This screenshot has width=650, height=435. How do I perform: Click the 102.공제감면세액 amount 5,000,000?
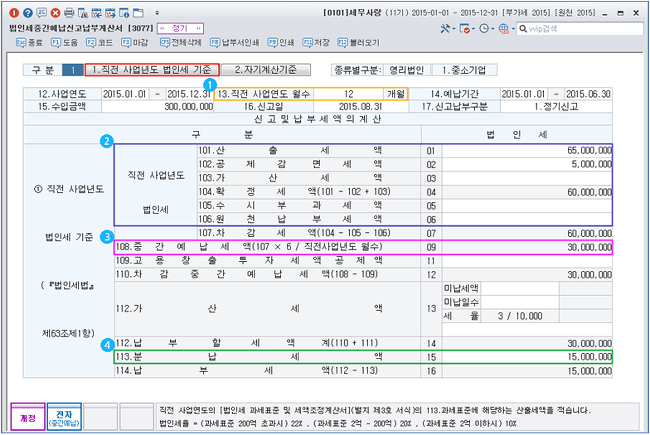(527, 165)
